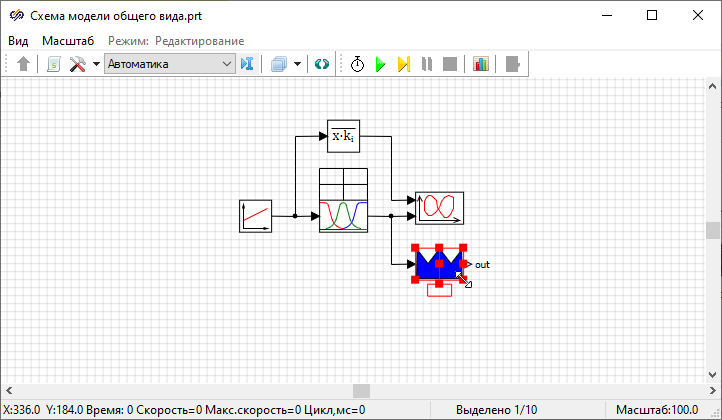Viewport: 722px width, 420px height.
Task: Select the linear ramp source block
Action: (255, 215)
